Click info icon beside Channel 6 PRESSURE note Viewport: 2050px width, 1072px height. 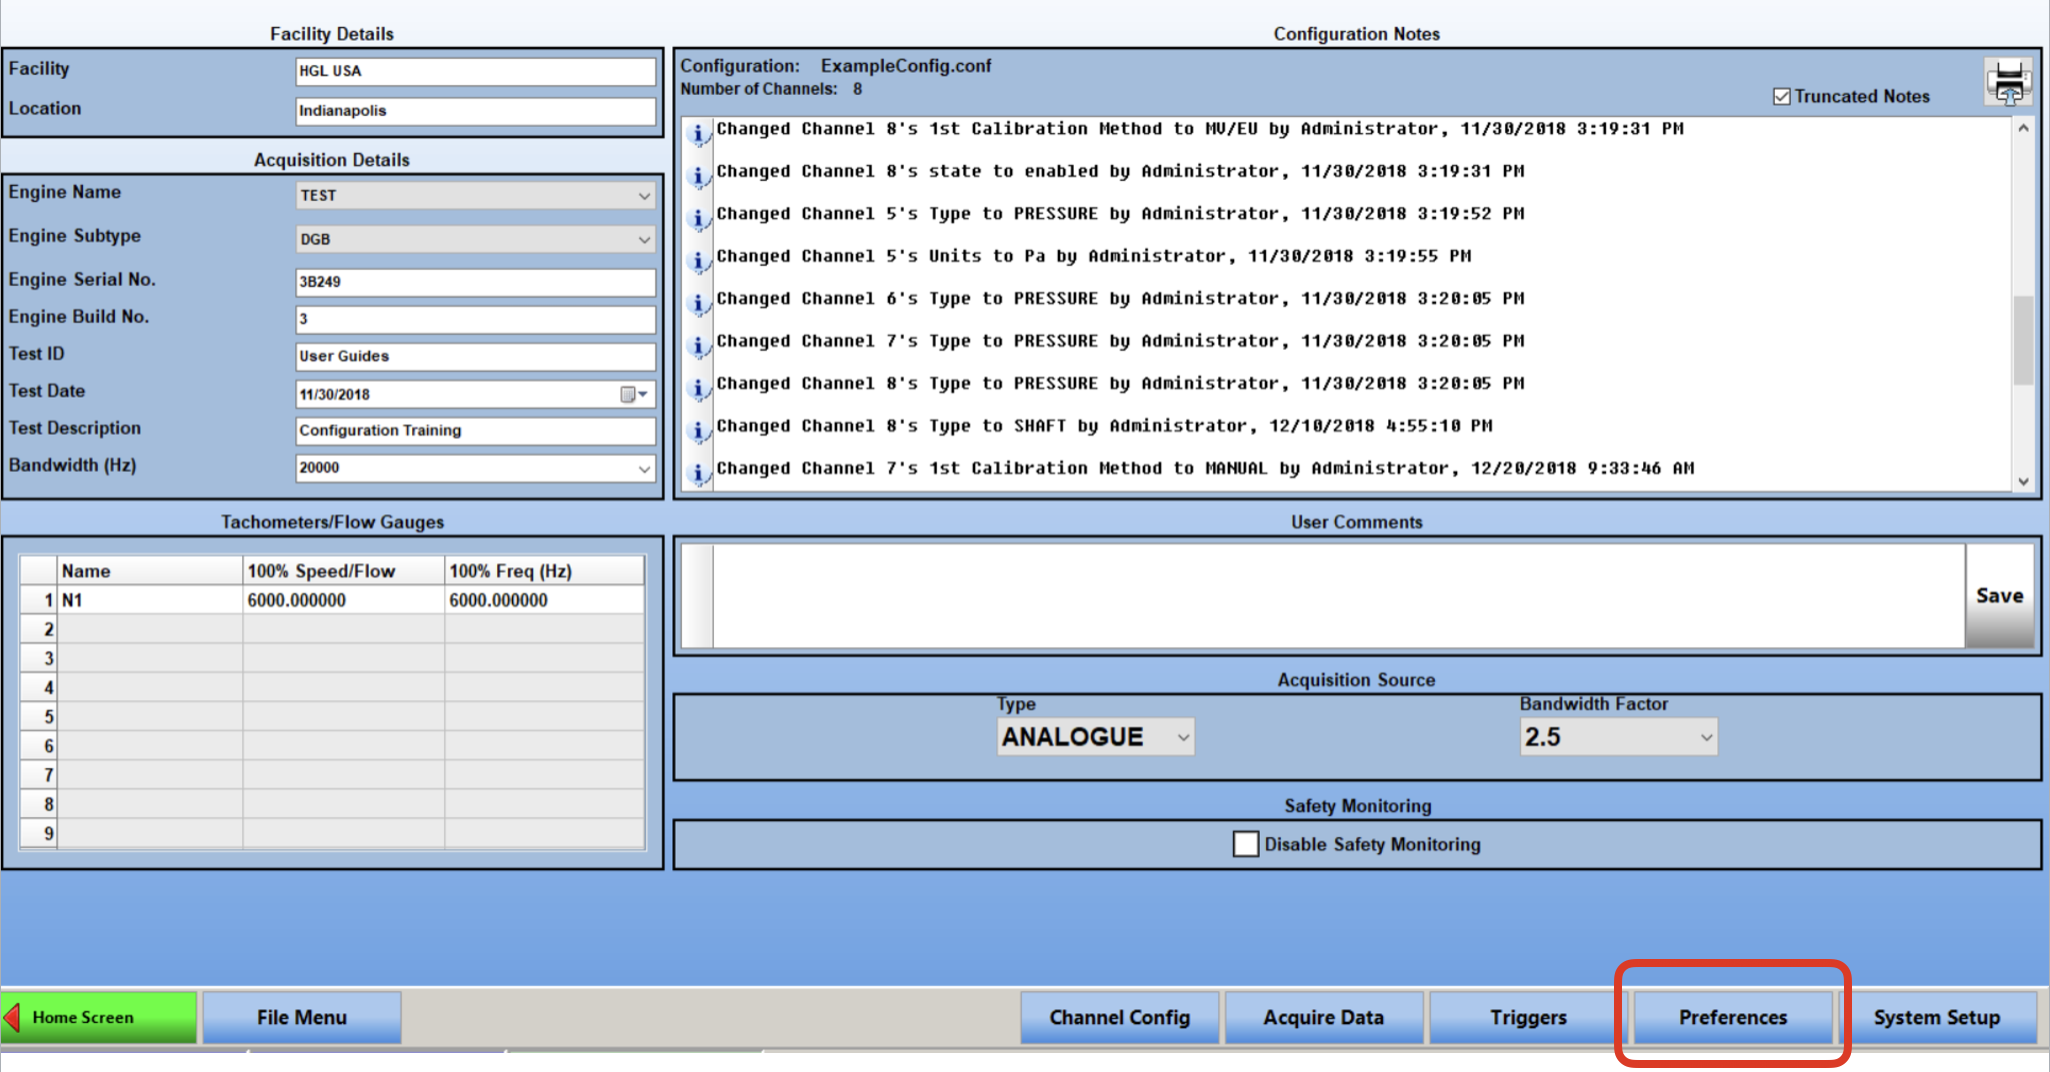point(698,303)
